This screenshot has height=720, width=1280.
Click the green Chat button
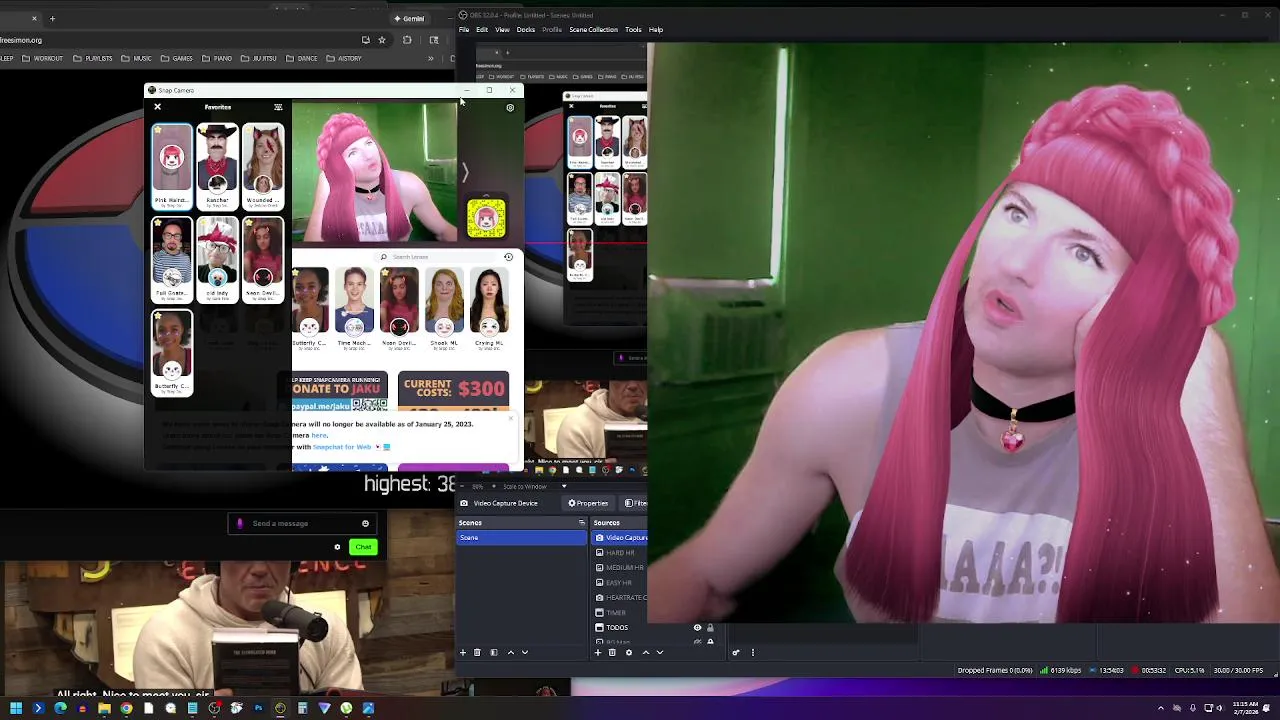tap(363, 547)
